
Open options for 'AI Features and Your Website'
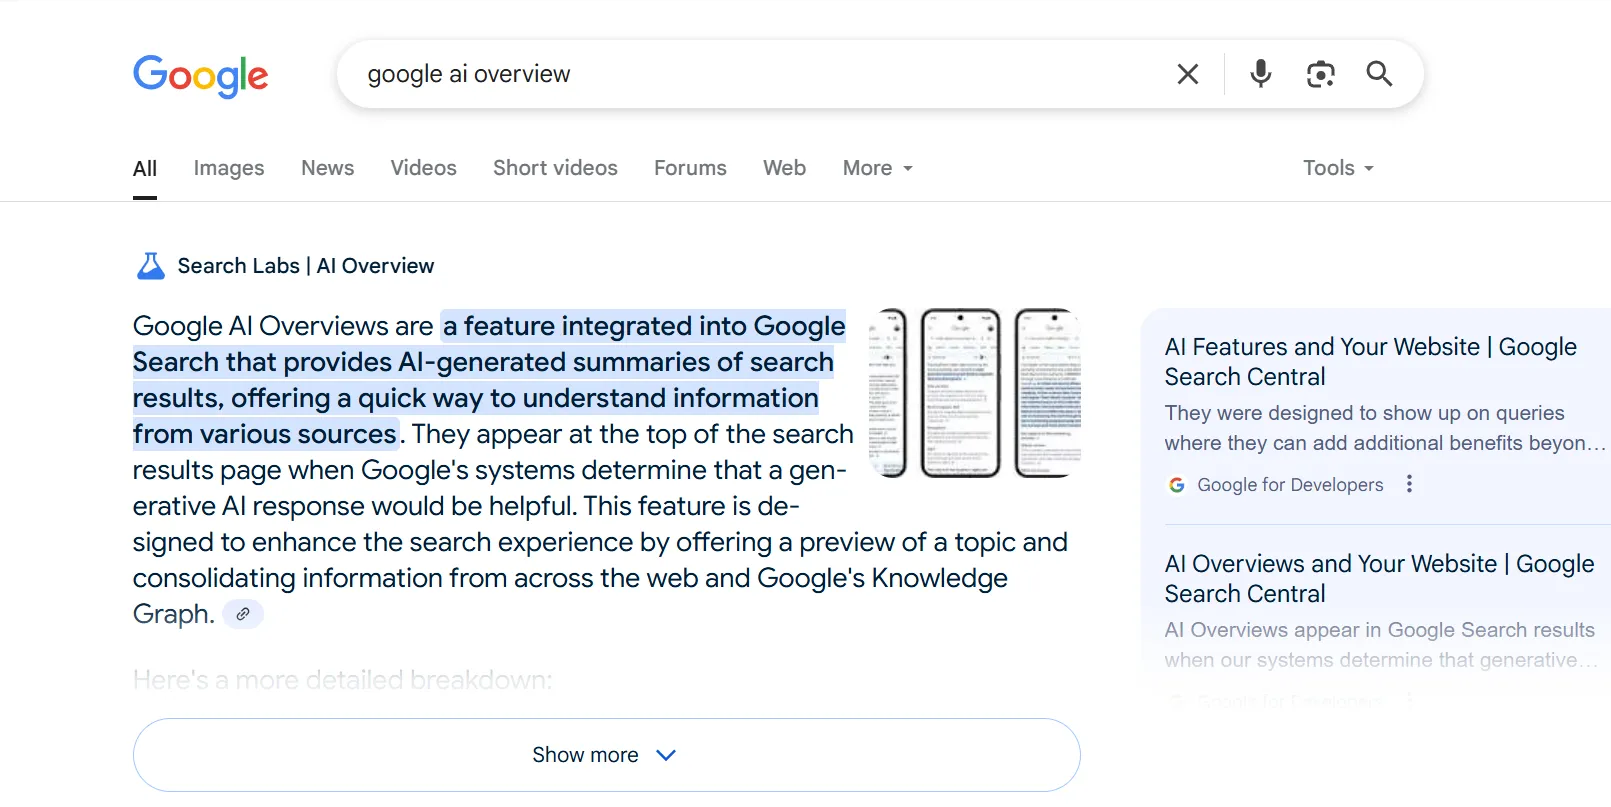click(x=1409, y=484)
